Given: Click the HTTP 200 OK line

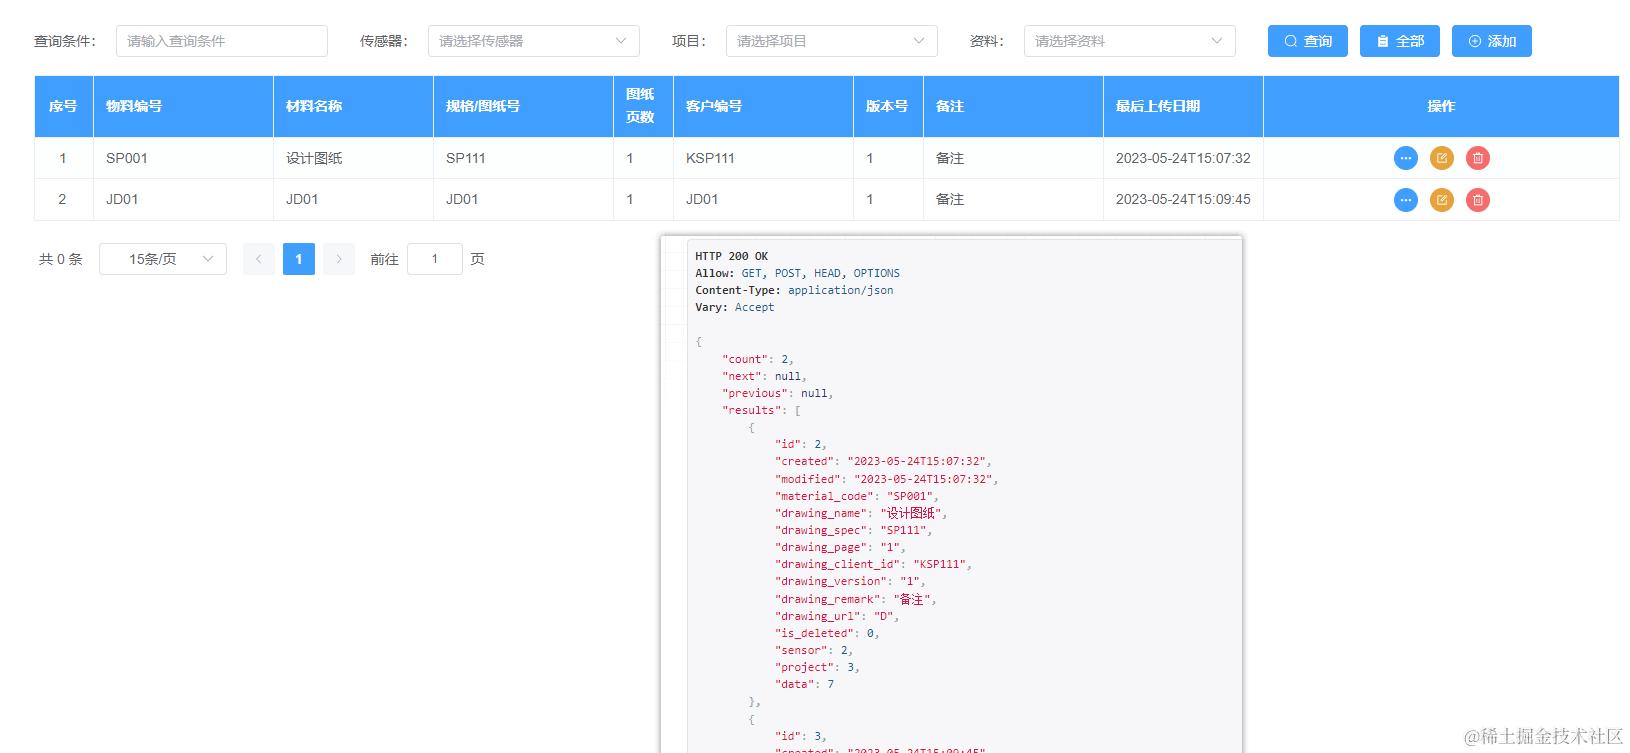Looking at the screenshot, I should point(732,256).
